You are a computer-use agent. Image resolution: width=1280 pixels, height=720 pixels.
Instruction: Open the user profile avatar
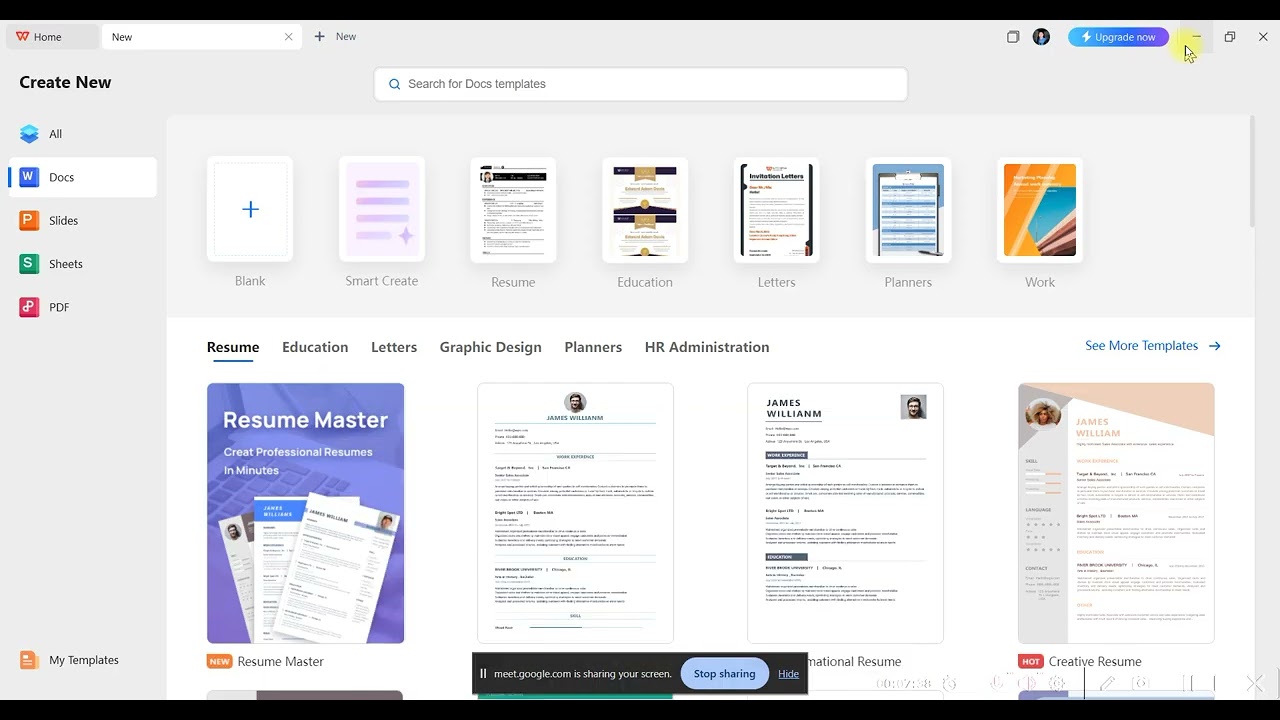(x=1041, y=37)
